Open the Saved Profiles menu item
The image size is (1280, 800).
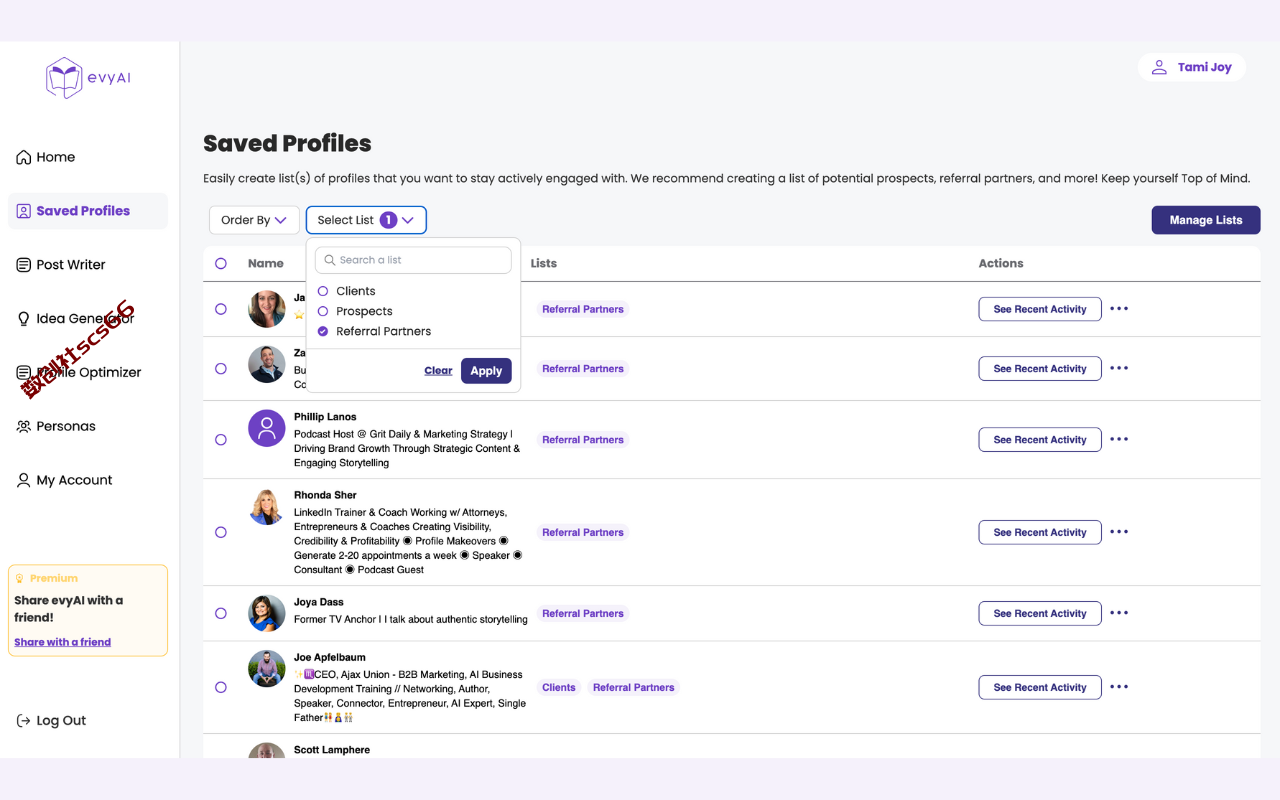point(83,211)
